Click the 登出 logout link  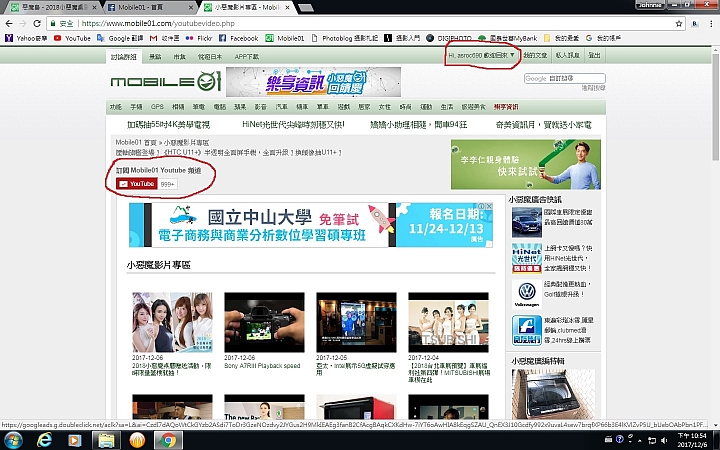pos(594,55)
